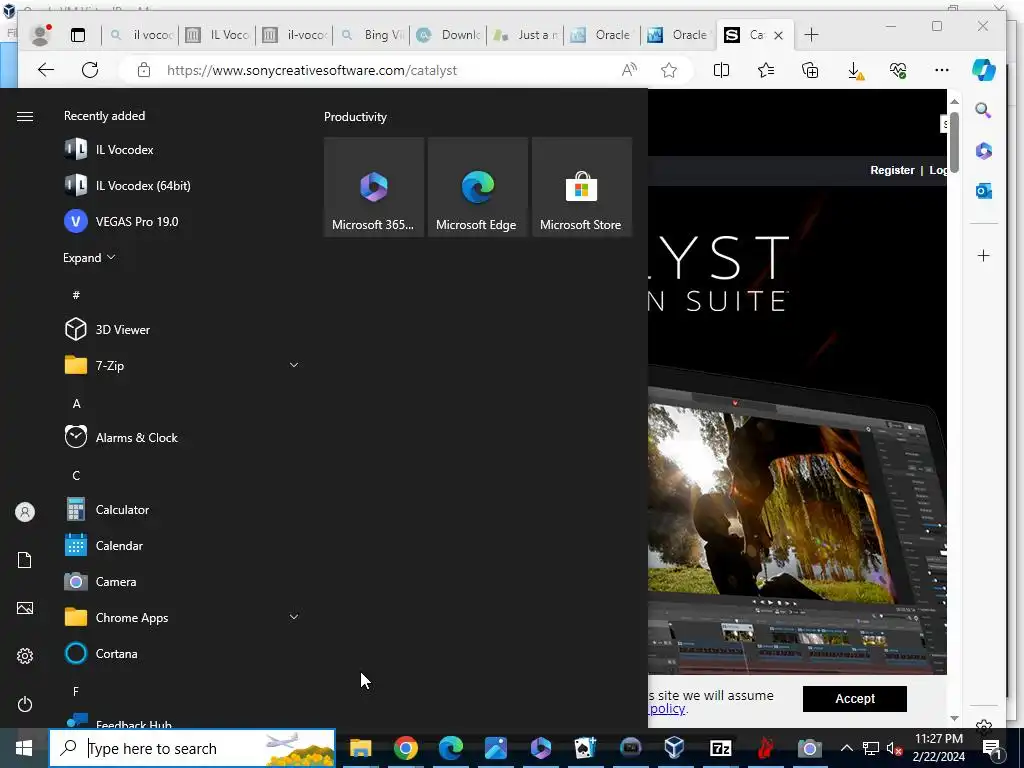Image resolution: width=1024 pixels, height=768 pixels.
Task: Accept the cookie notice
Action: [x=855, y=699]
